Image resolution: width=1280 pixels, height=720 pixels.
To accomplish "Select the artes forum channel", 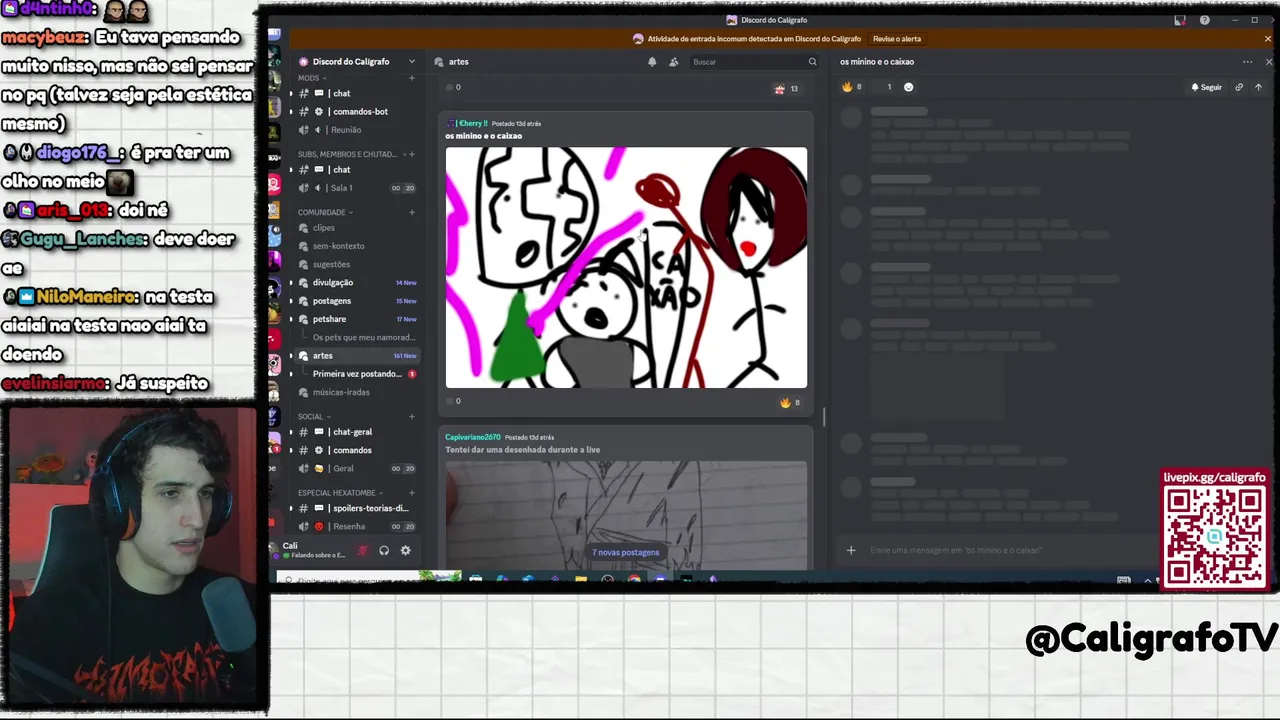I will pyautogui.click(x=354, y=356).
